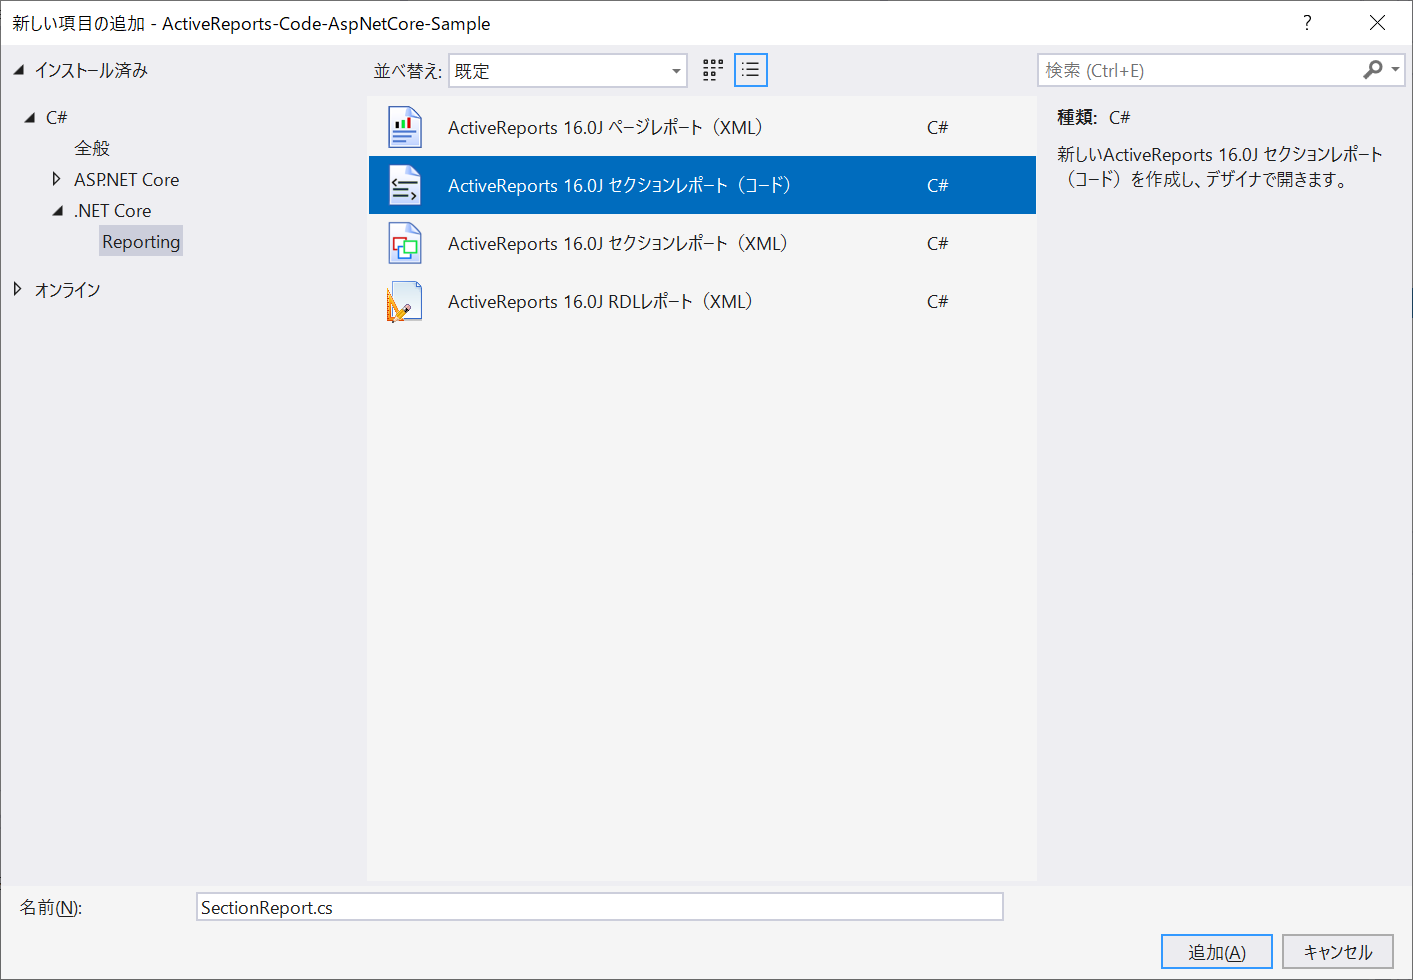Open the 並べ替え sort dropdown
Image resolution: width=1413 pixels, height=980 pixels.
pos(568,71)
